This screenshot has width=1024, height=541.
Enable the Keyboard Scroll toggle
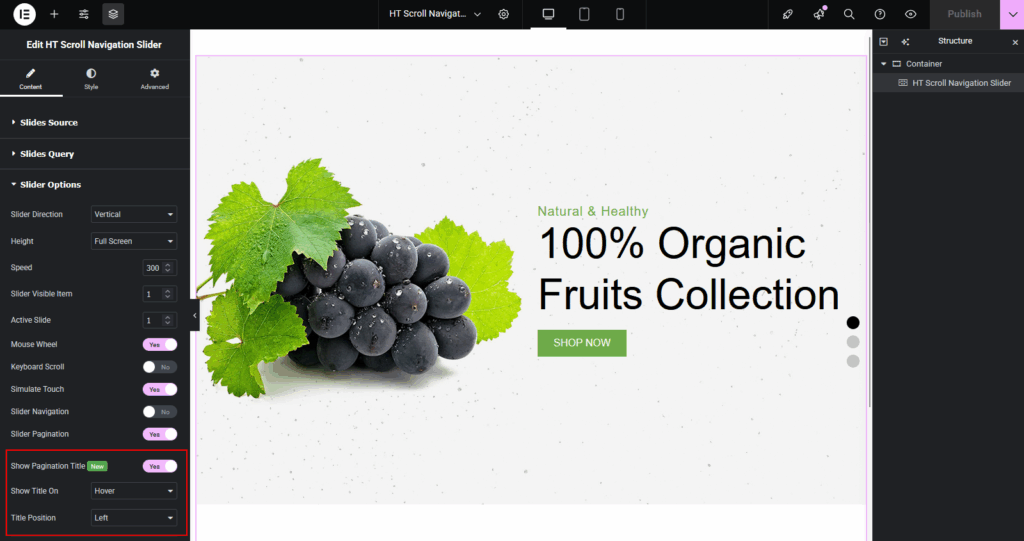tap(160, 367)
